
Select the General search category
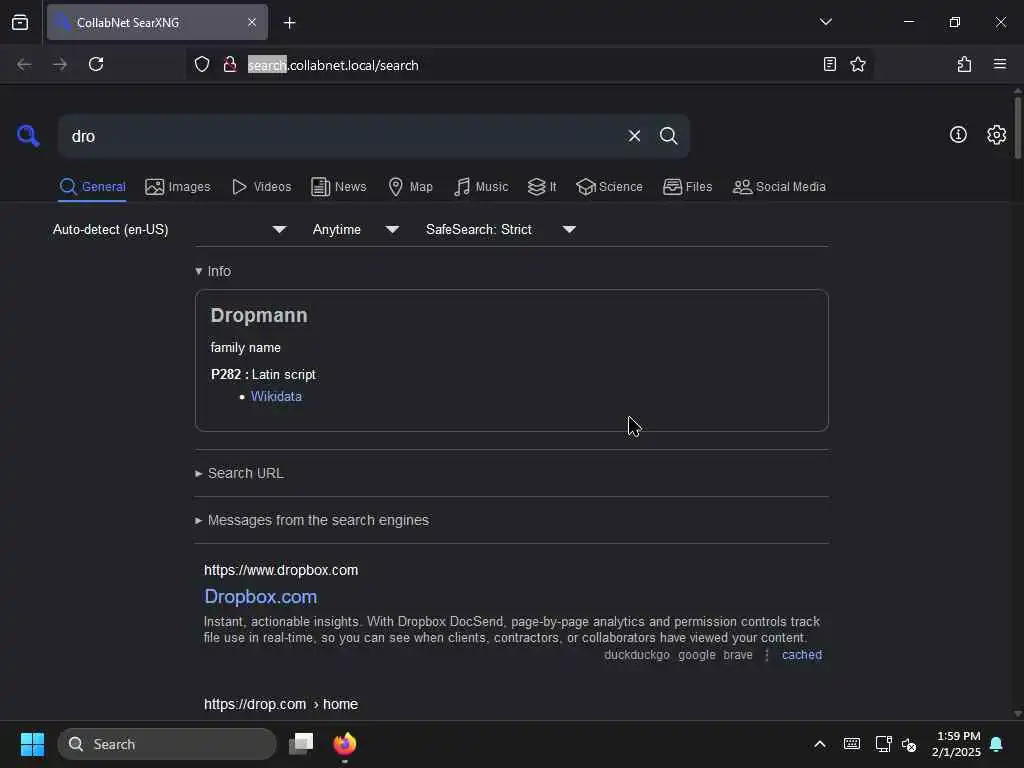click(x=92, y=187)
